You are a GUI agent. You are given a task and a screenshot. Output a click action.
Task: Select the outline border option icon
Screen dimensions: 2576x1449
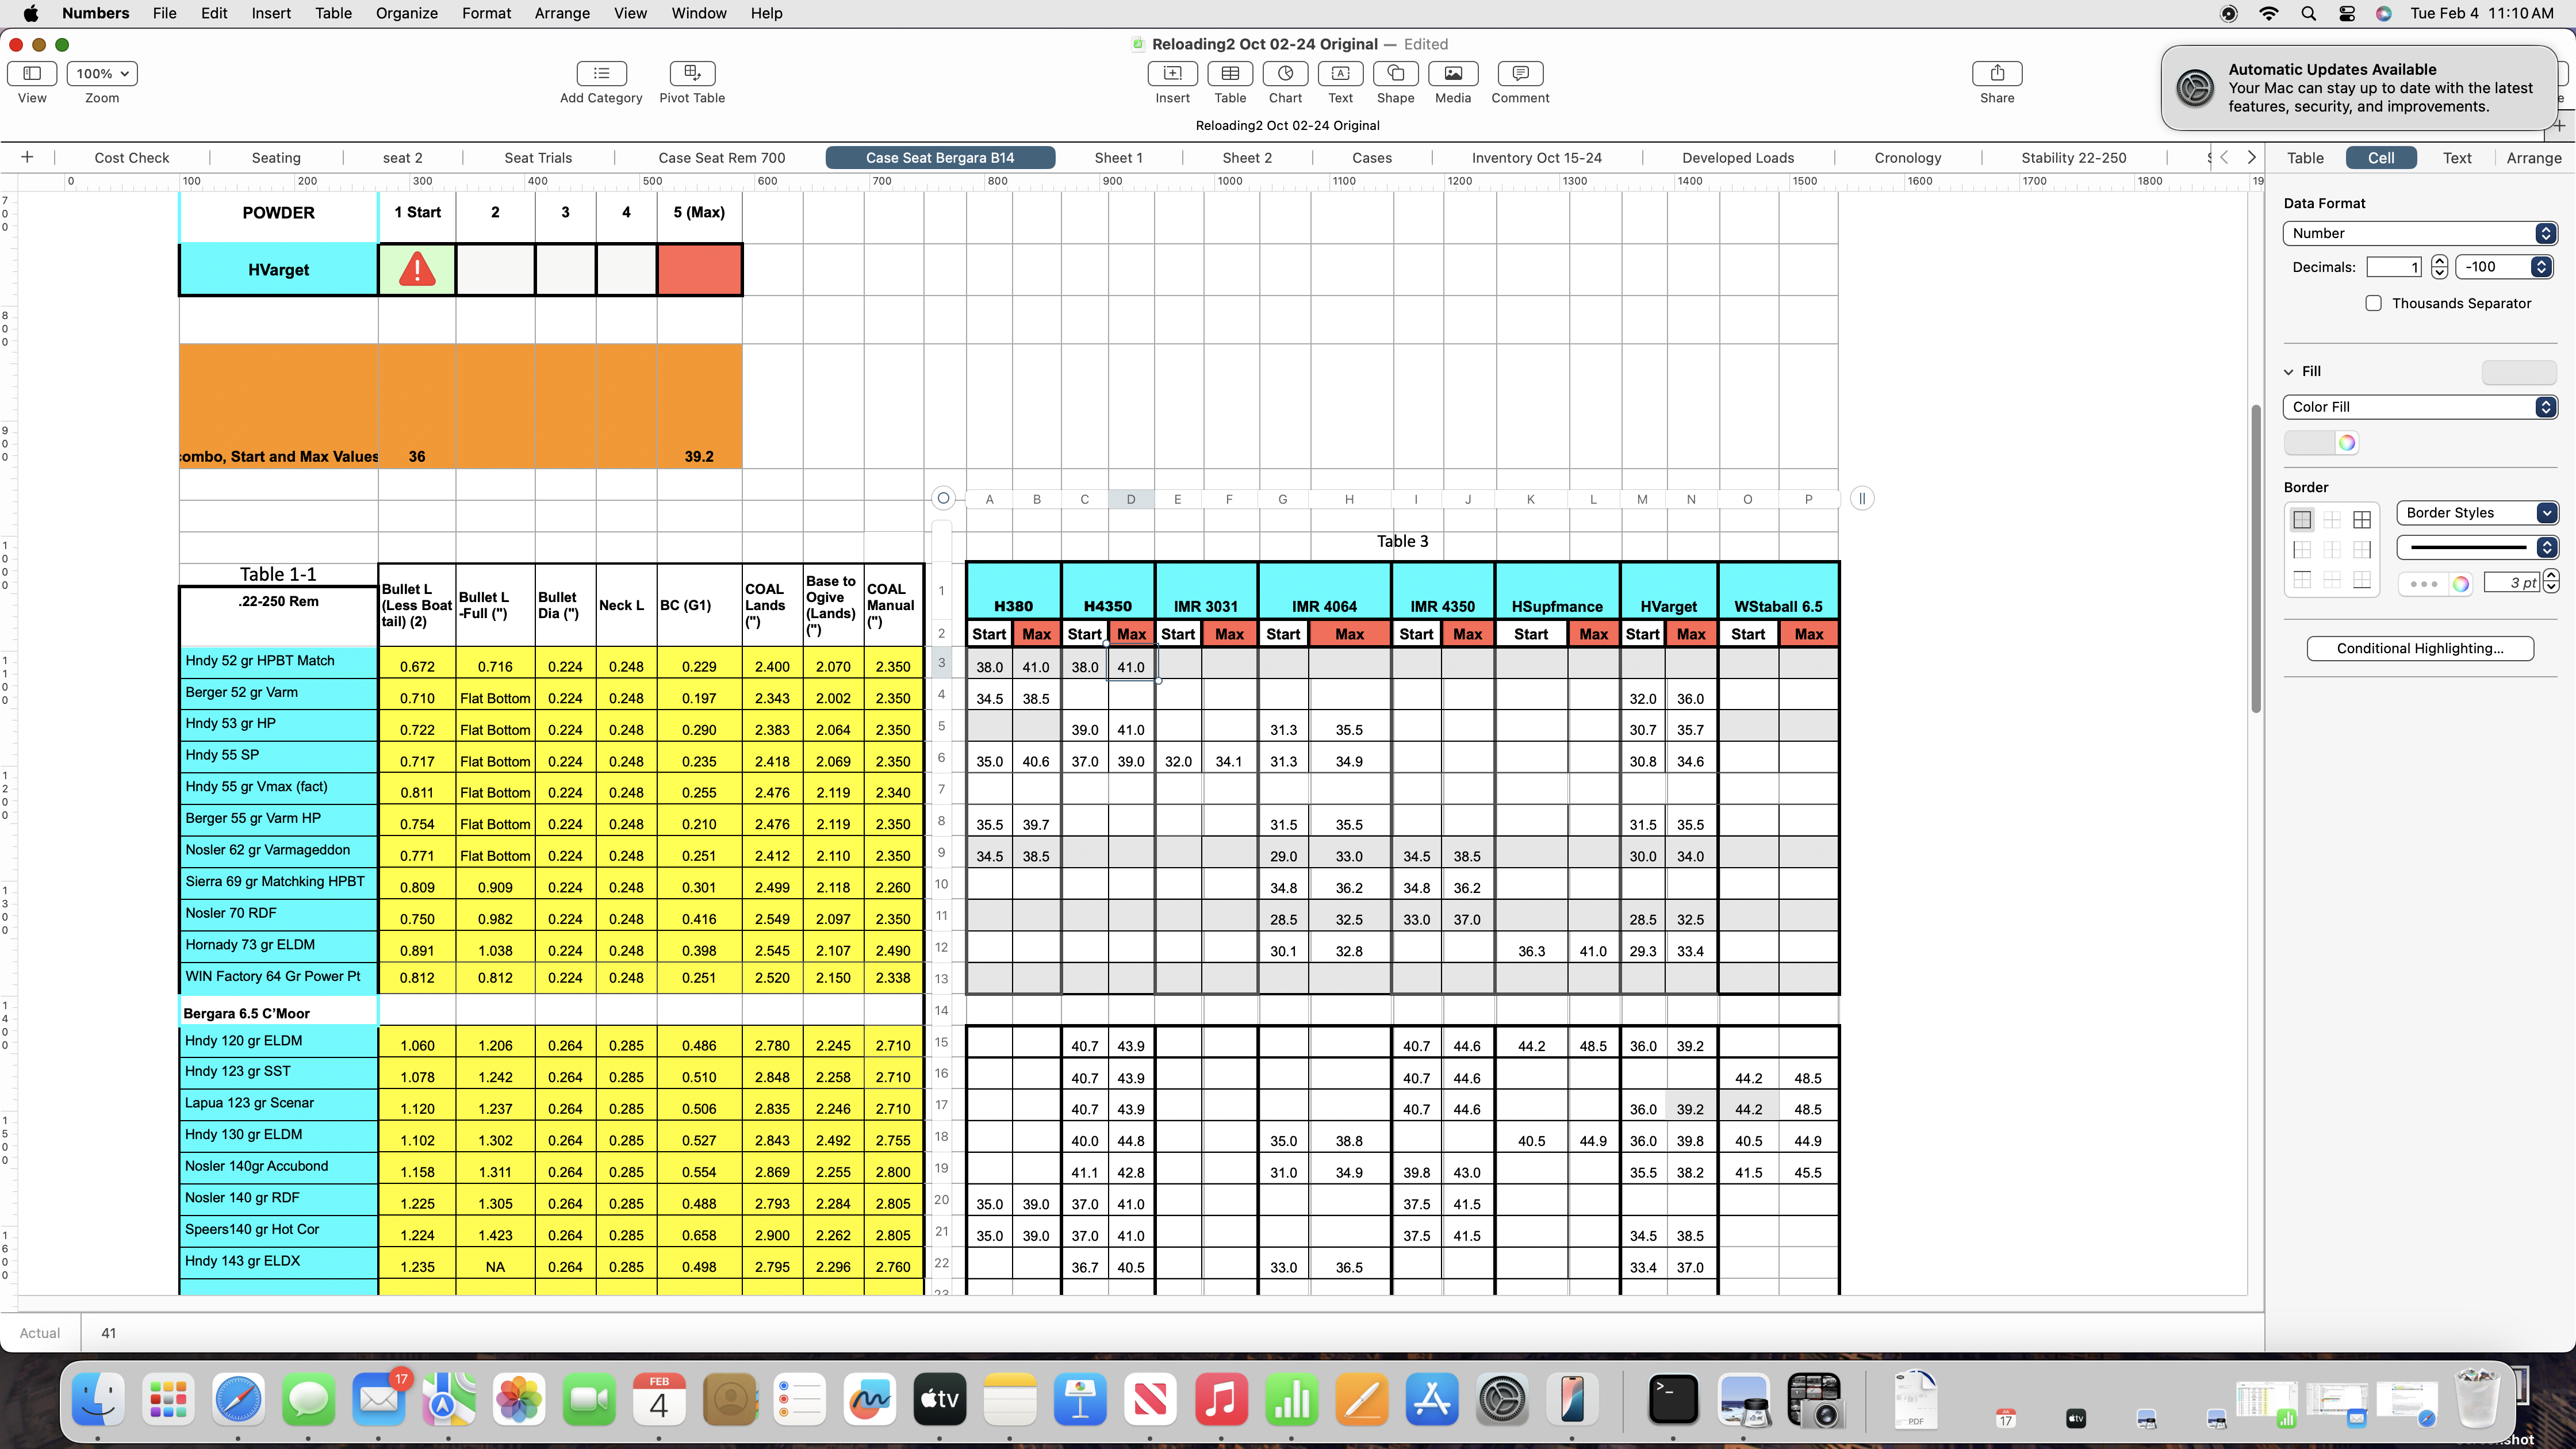pyautogui.click(x=2302, y=520)
